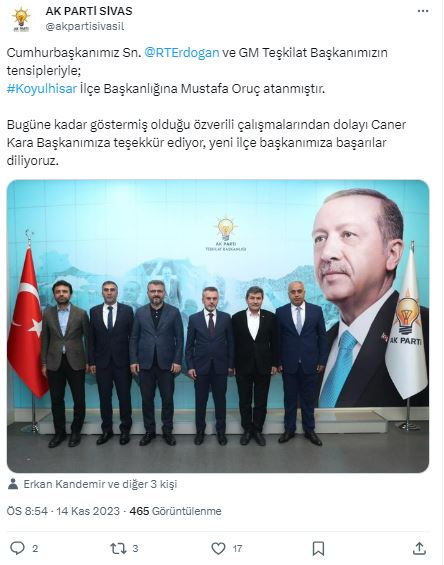
Task: Click the tagged people icon below the photo
Action: 13,484
